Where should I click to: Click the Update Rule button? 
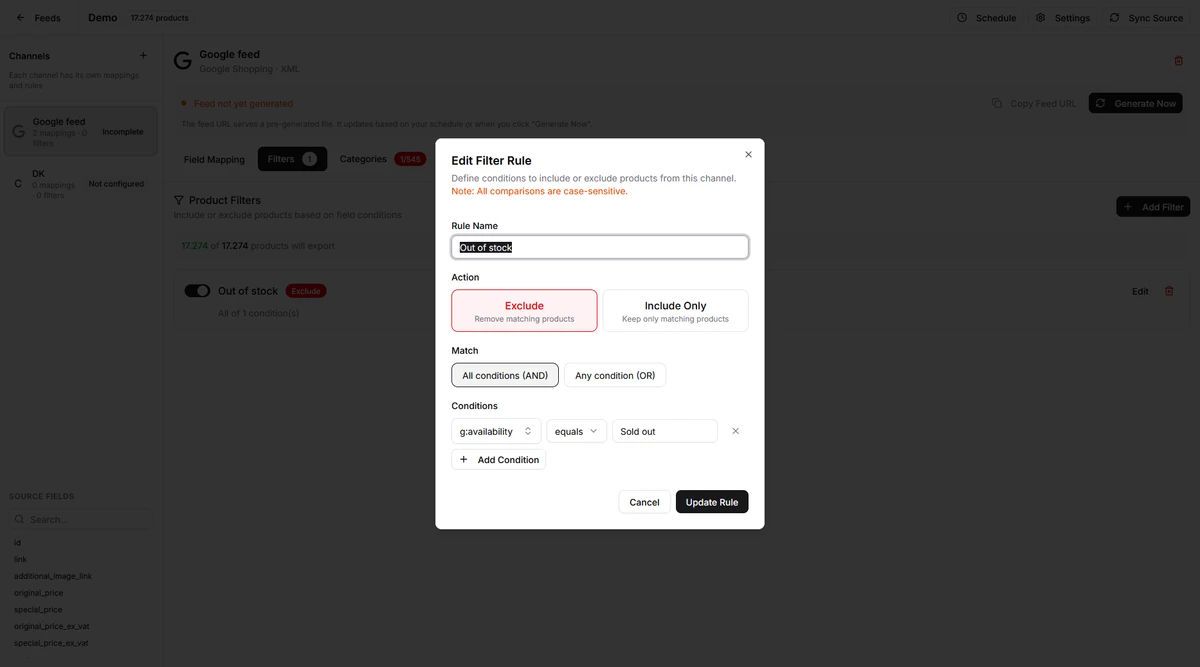(x=712, y=502)
